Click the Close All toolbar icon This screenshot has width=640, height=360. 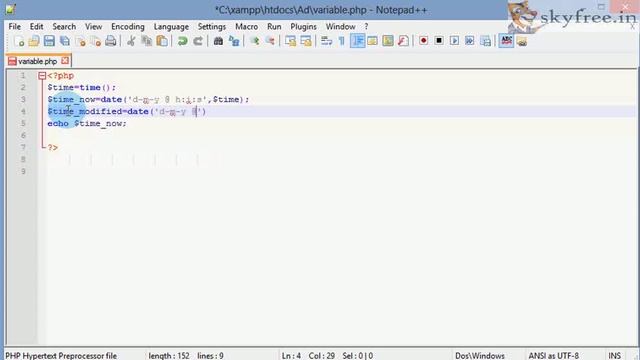[96, 41]
